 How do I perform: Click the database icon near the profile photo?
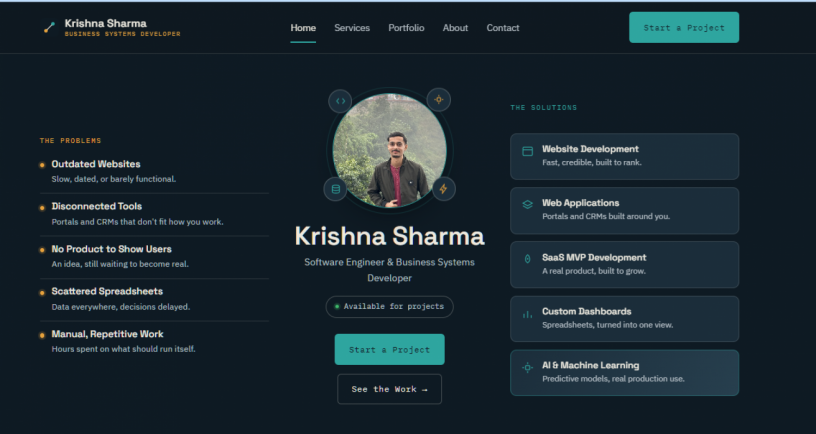(x=336, y=189)
